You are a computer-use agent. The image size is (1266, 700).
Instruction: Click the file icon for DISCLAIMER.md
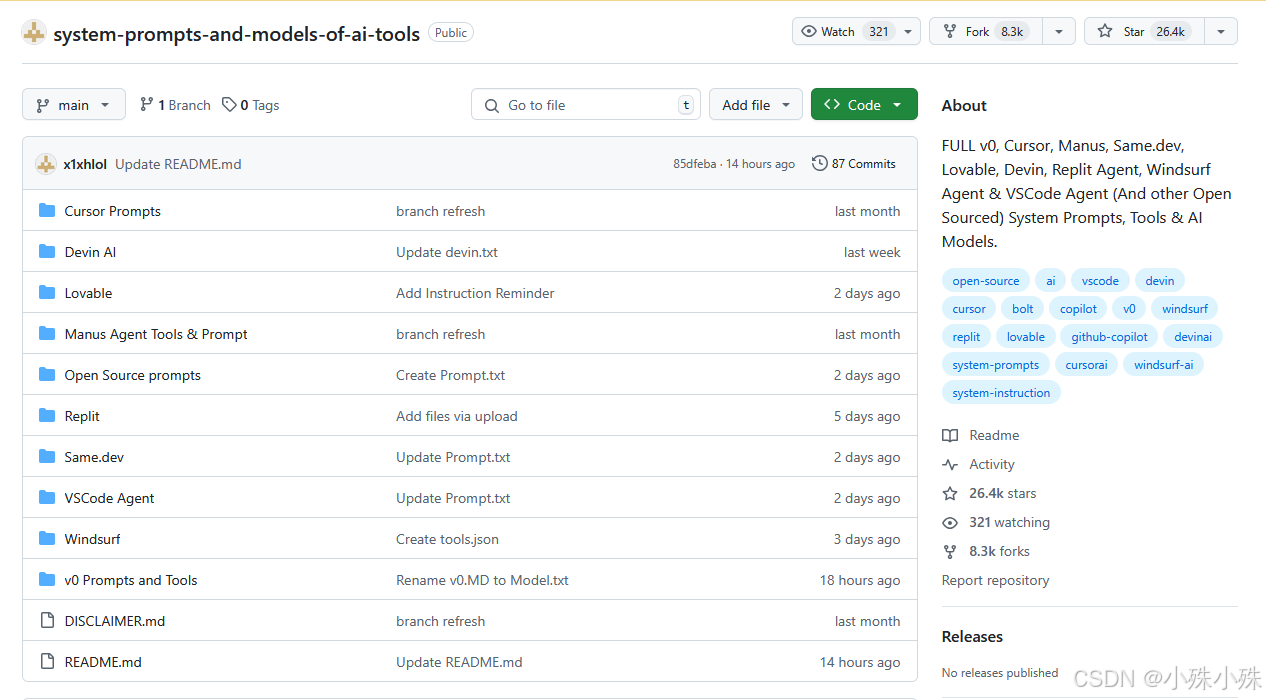pos(47,621)
